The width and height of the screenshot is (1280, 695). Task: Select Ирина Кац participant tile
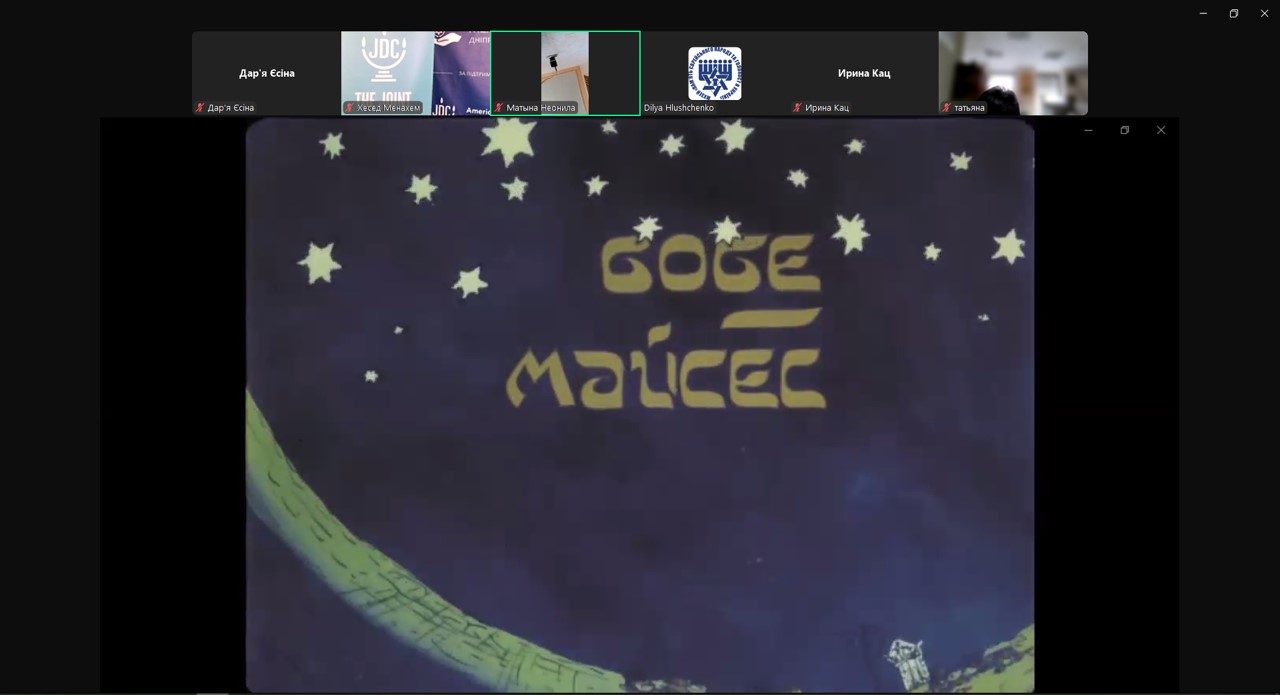coord(864,73)
